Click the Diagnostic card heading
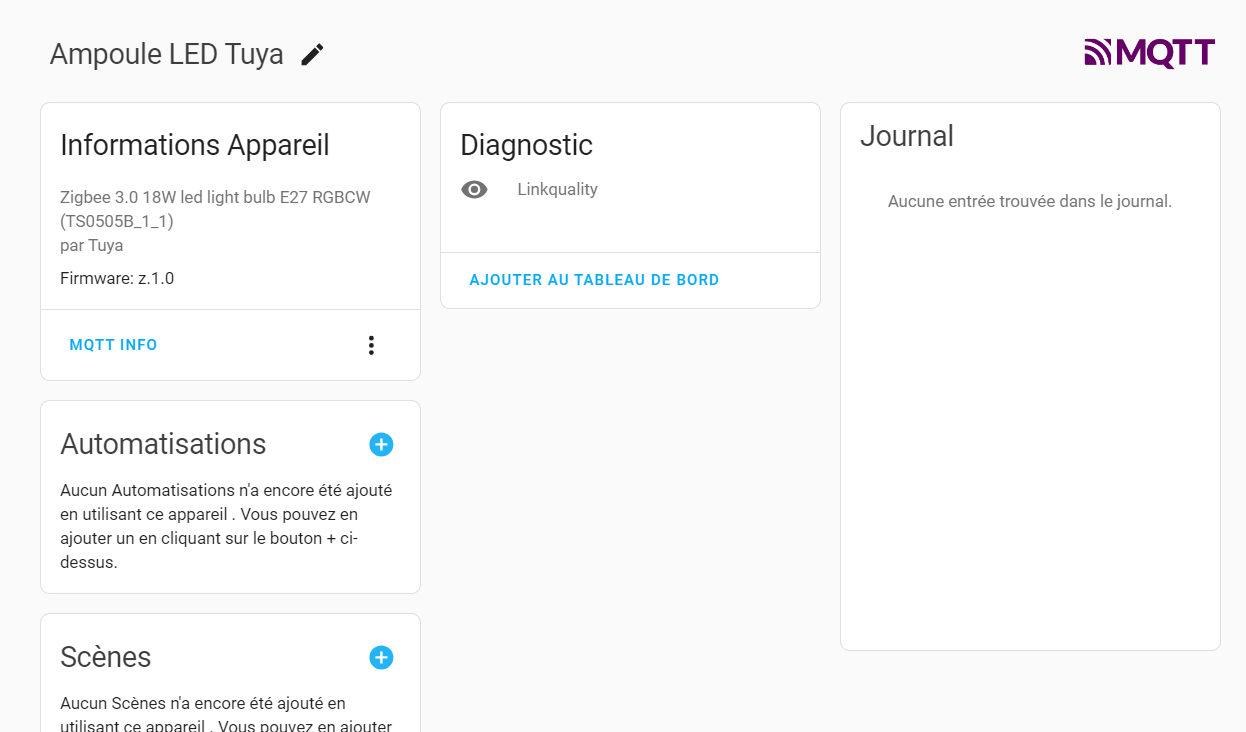Screen dimensions: 1246x732 tap(526, 145)
